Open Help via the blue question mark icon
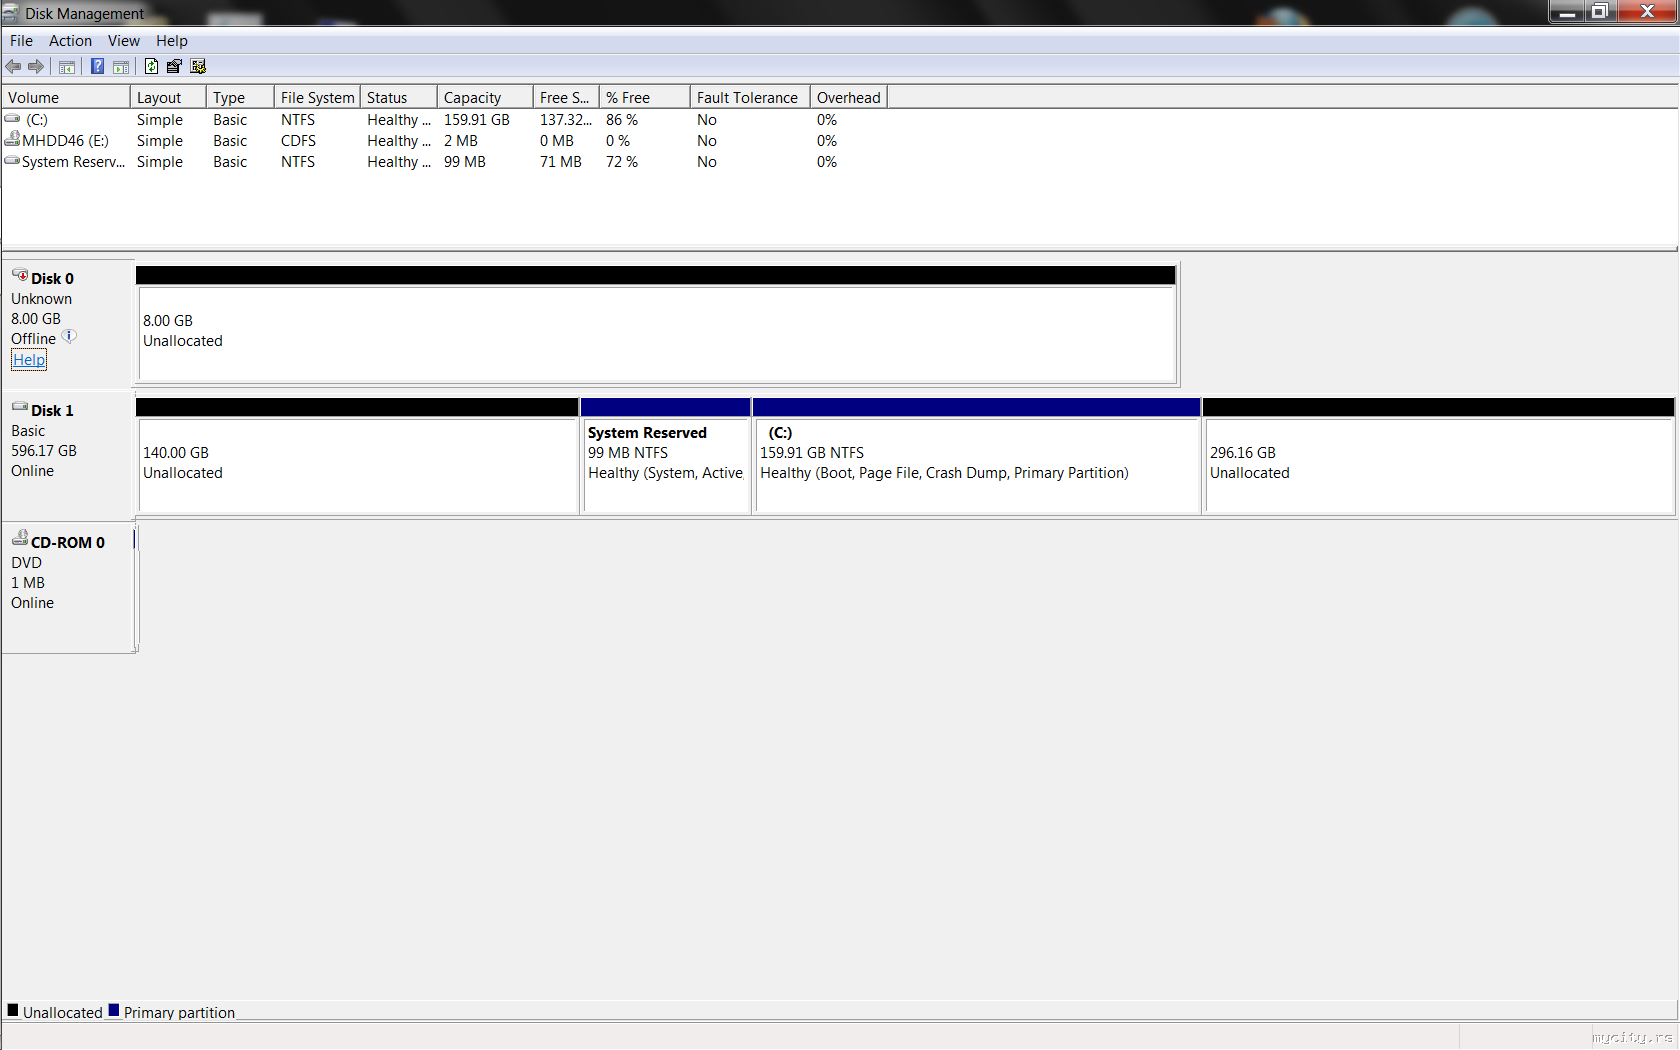 (97, 66)
